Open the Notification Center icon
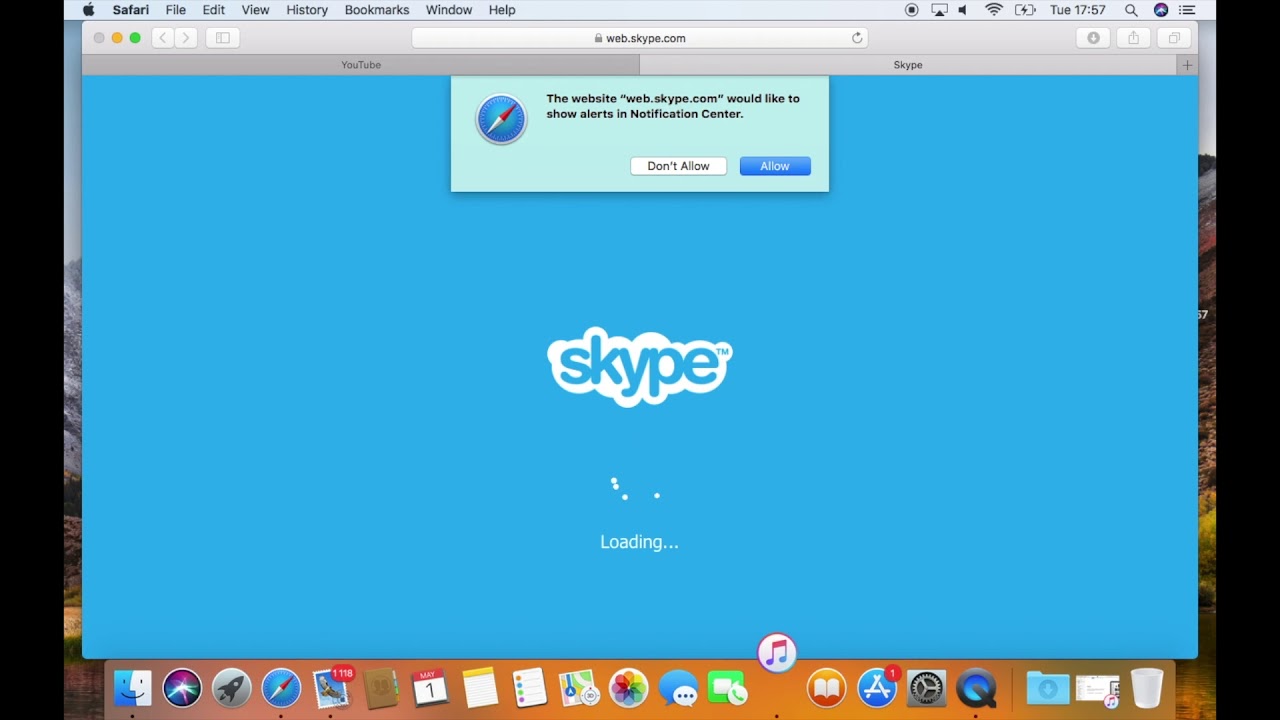This screenshot has height=720, width=1280. pyautogui.click(x=1187, y=10)
